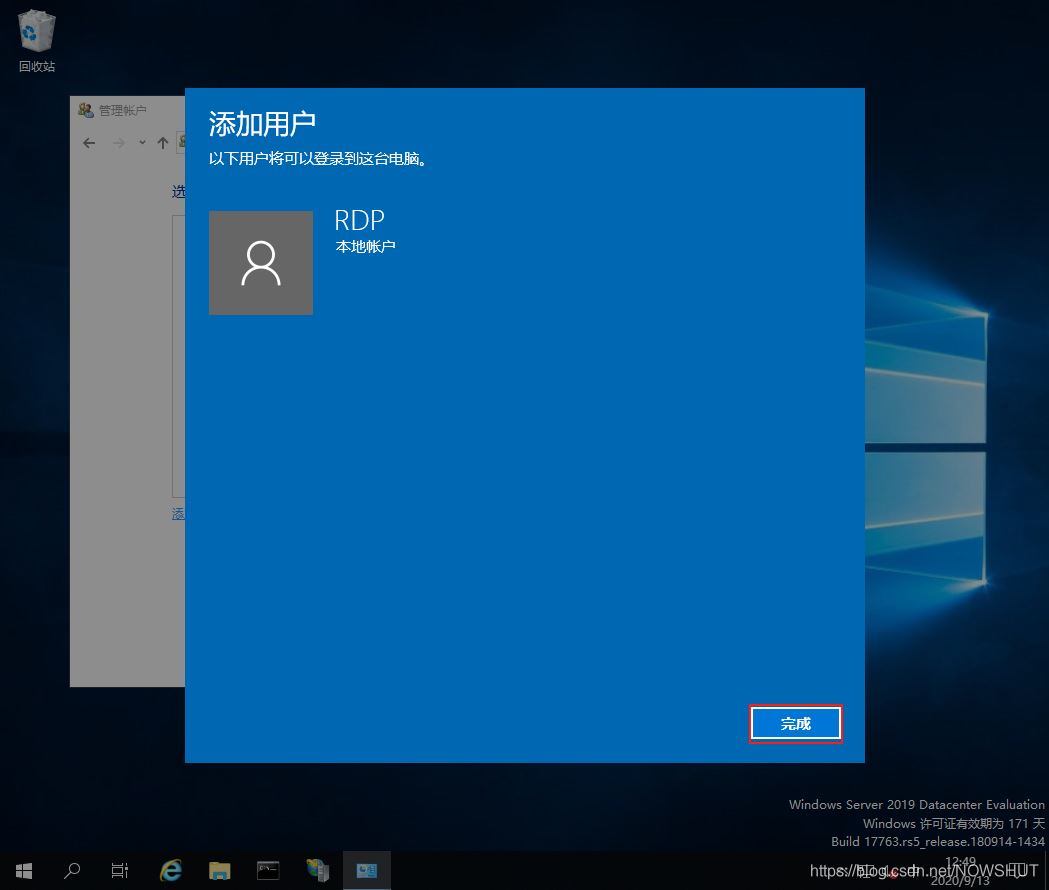Select the active Control Panel taskbar item
Screen dimensions: 1049x890
coord(367,870)
